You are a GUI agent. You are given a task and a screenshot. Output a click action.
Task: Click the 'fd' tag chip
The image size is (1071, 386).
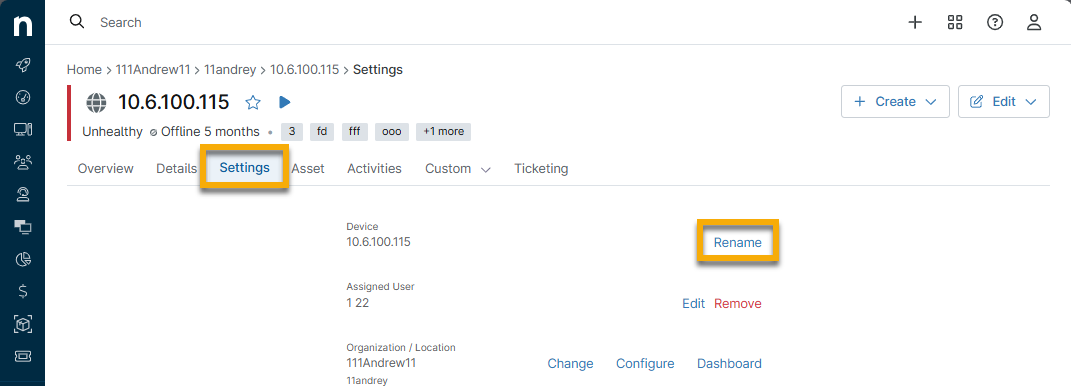322,132
